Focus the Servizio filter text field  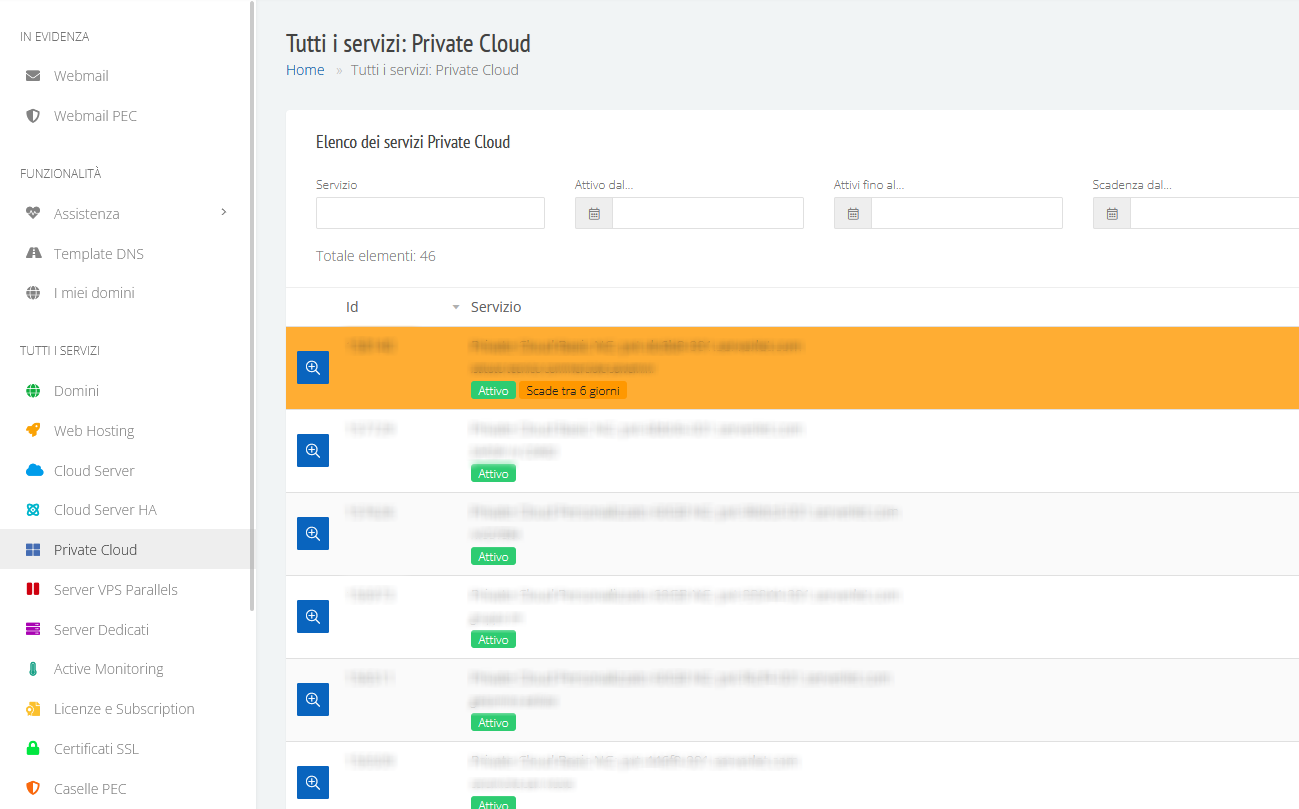430,213
